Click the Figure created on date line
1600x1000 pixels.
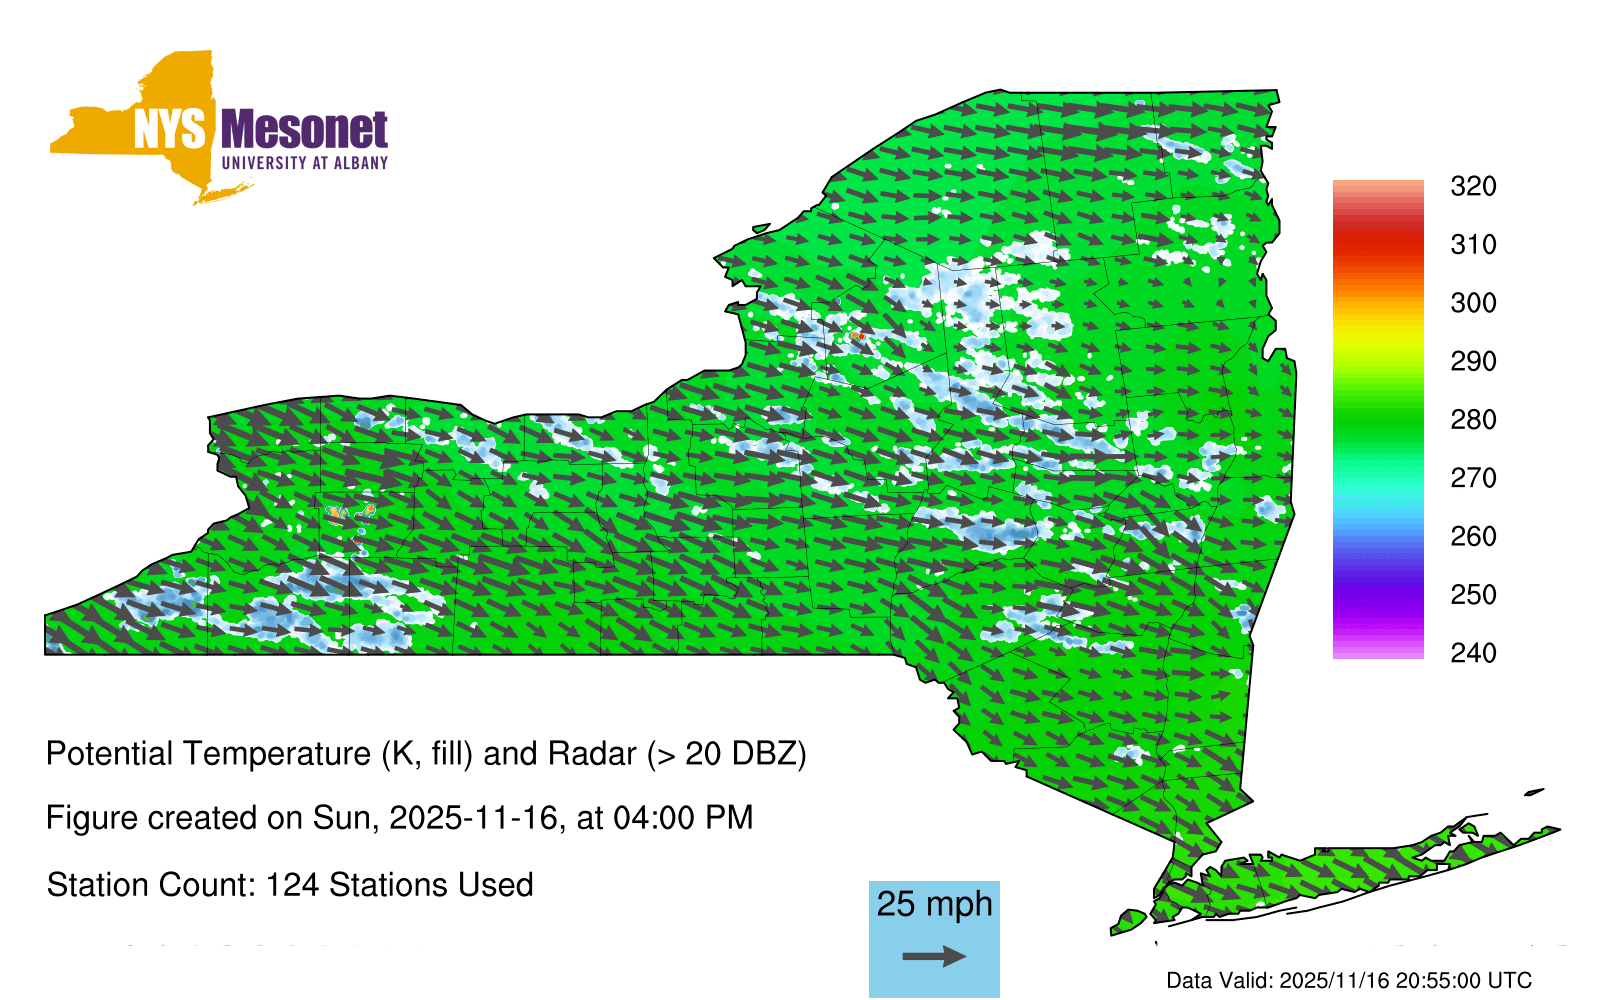click(399, 818)
